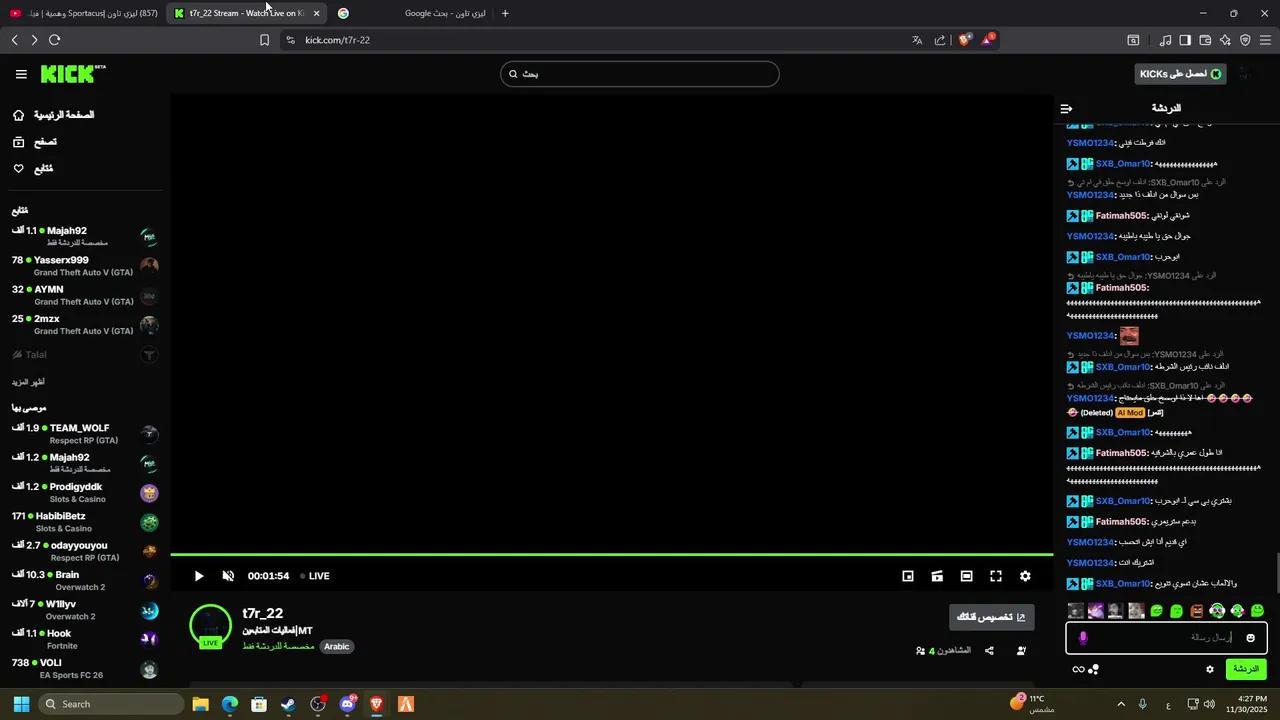Toggle the browser sidebar panel icon

point(1185,40)
